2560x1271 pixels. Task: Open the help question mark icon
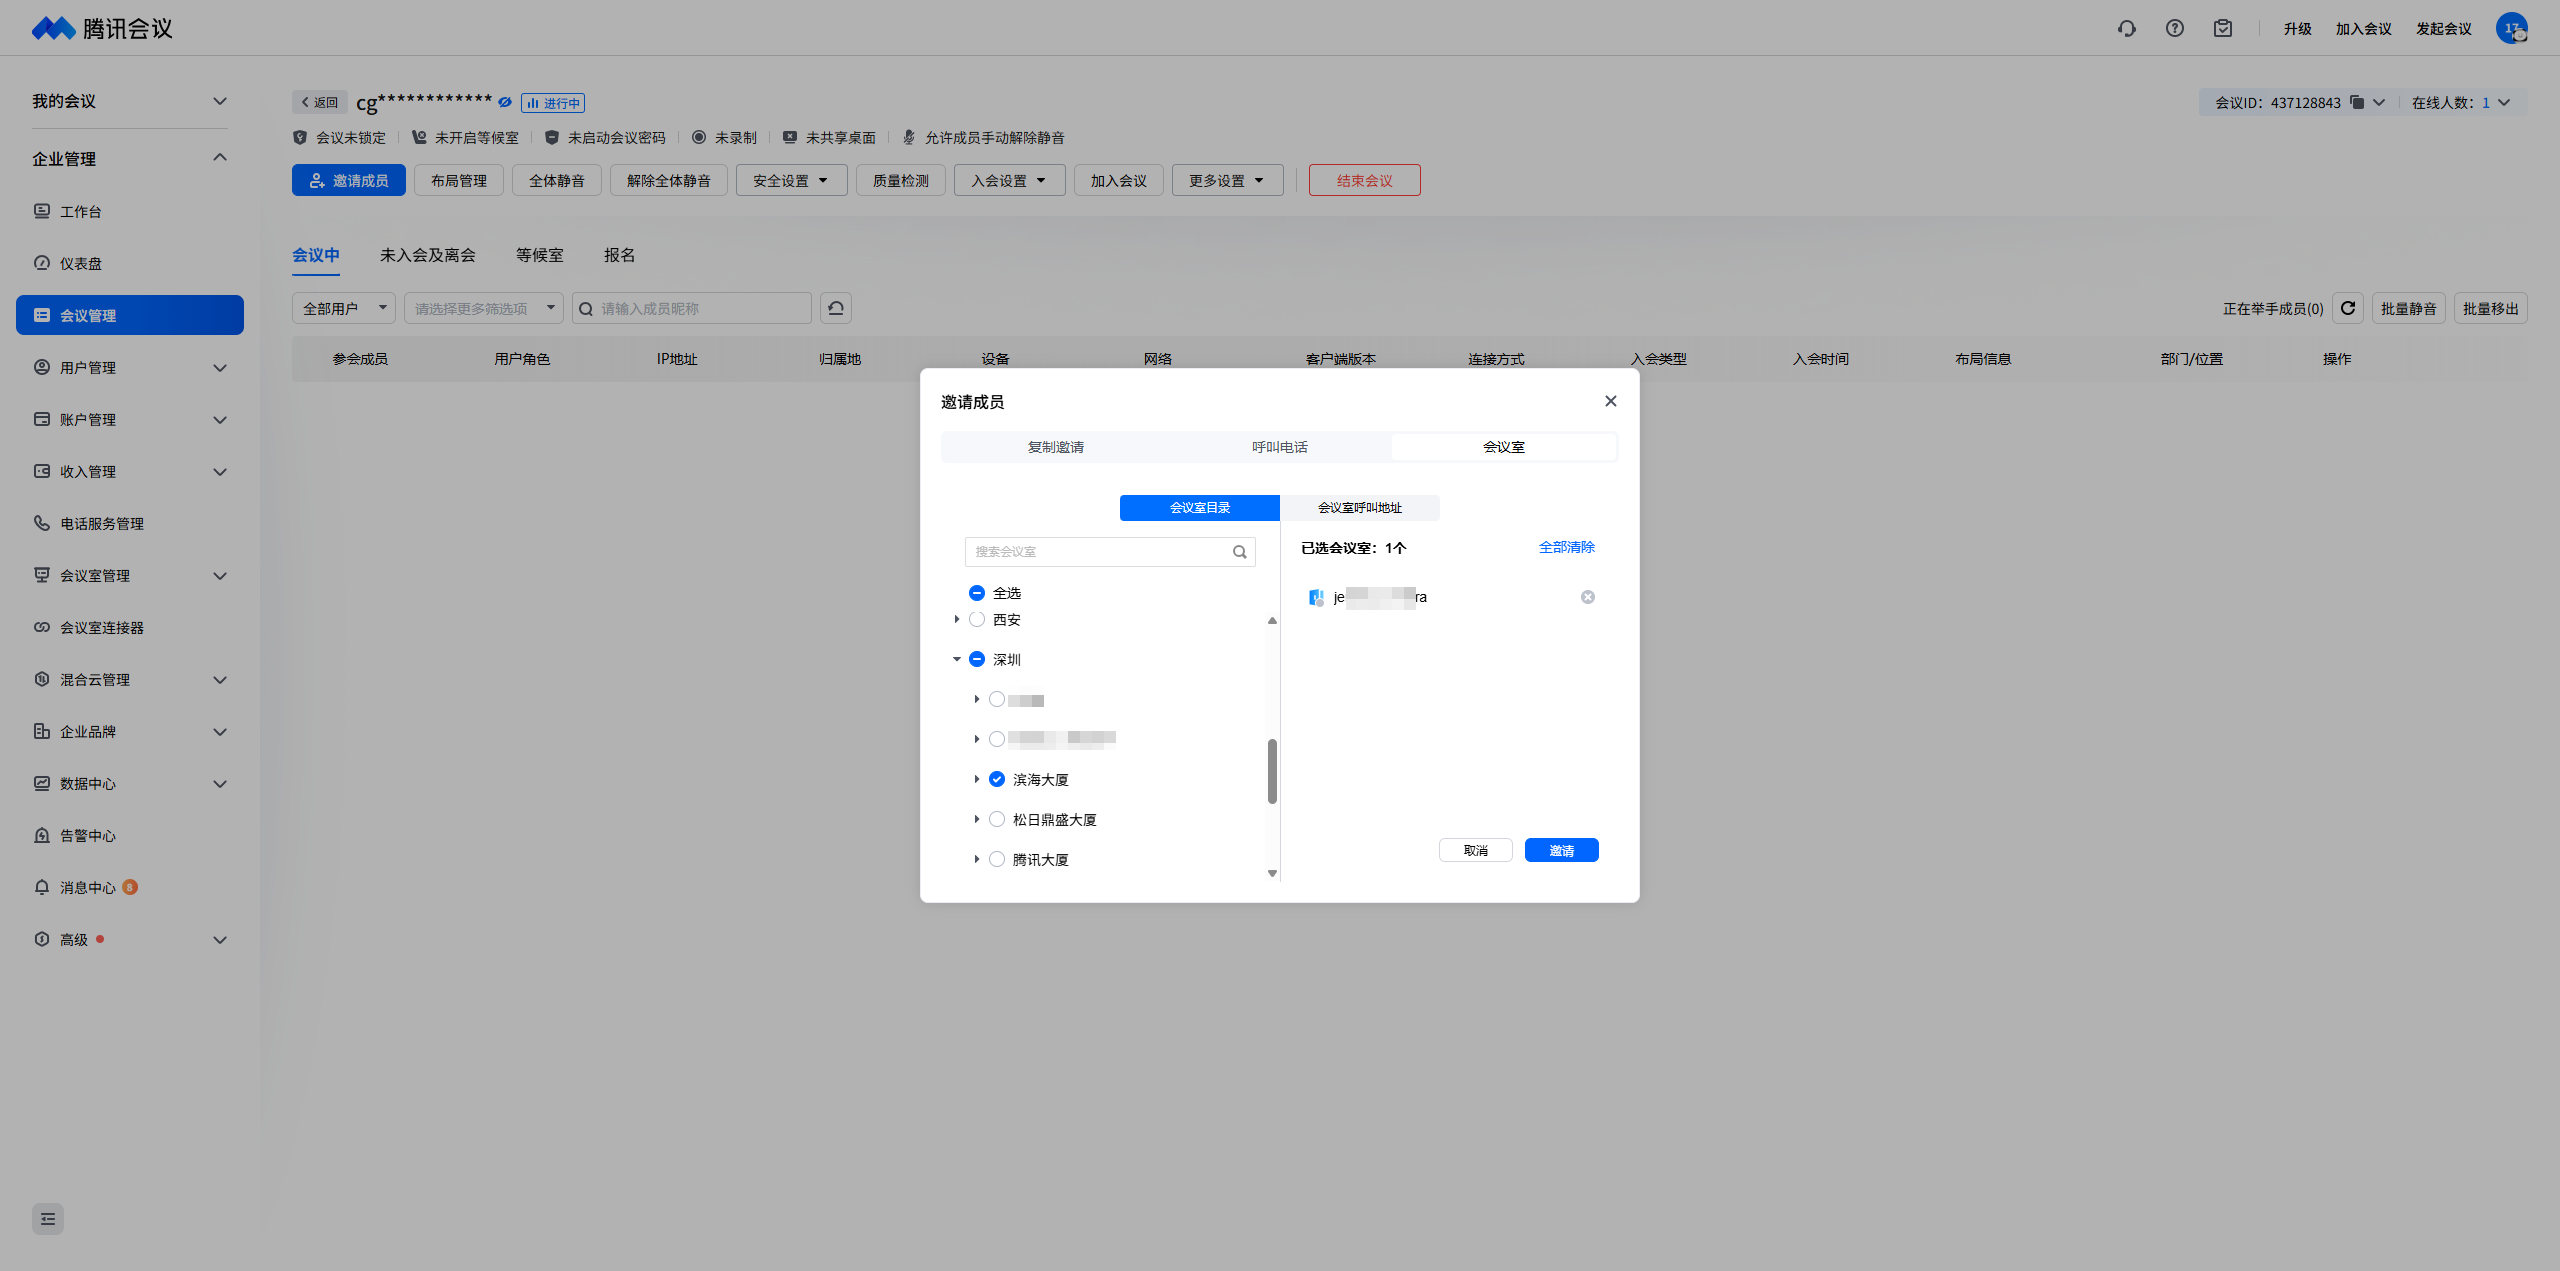2174,29
